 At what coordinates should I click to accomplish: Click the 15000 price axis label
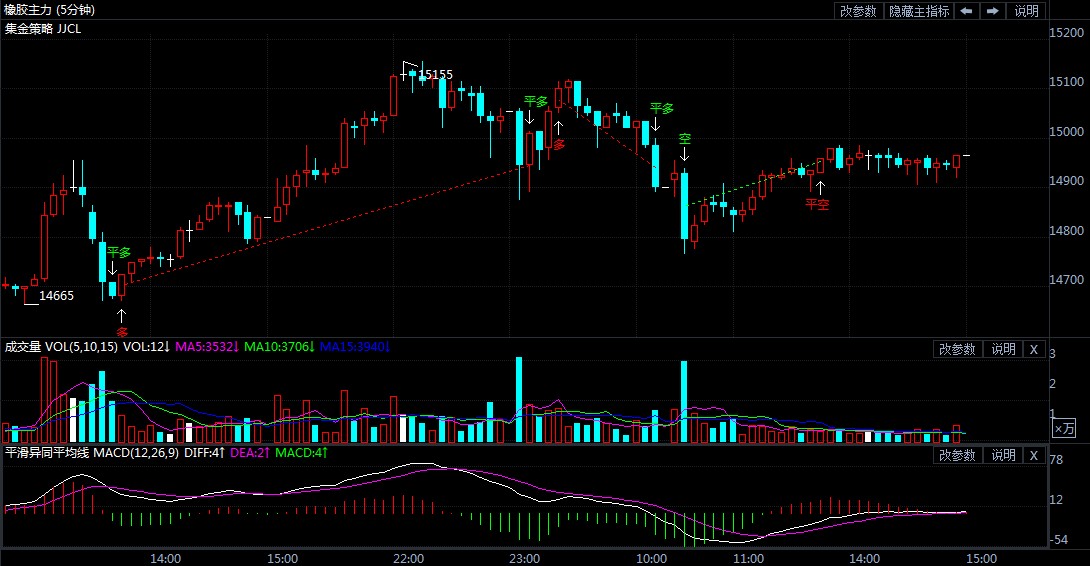(x=1066, y=131)
